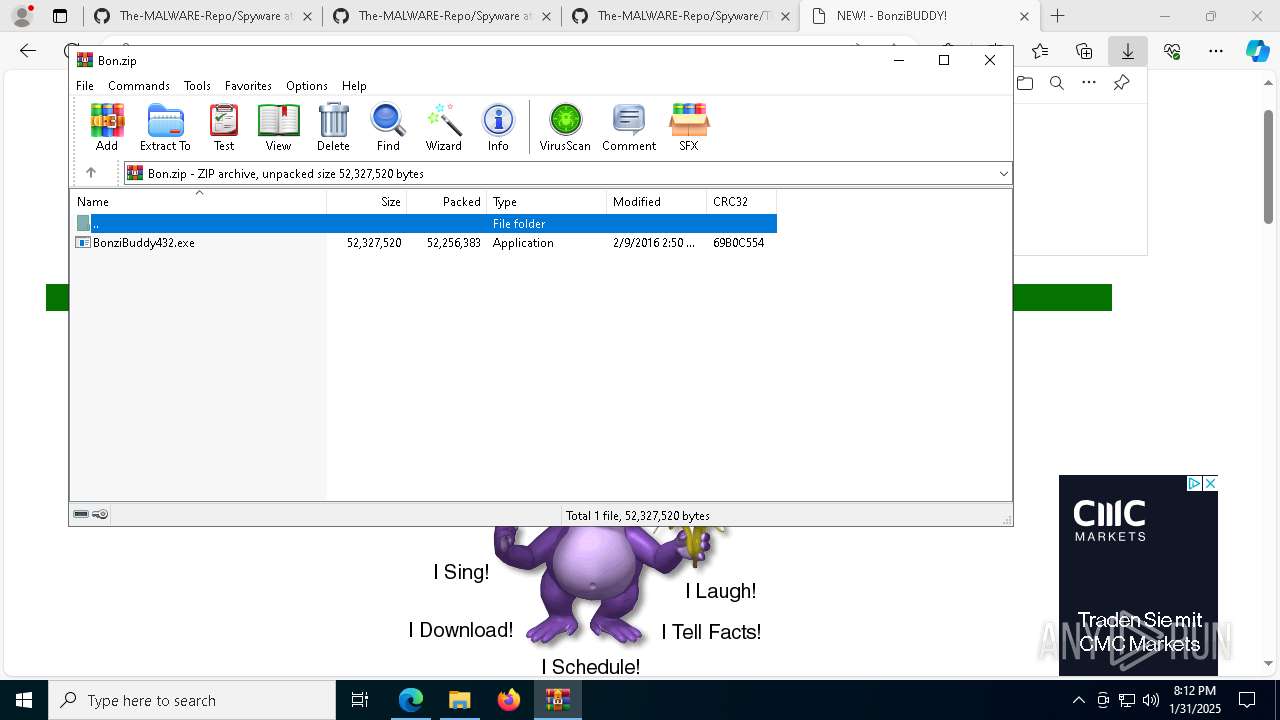Open the notification center icon

click(1247, 700)
